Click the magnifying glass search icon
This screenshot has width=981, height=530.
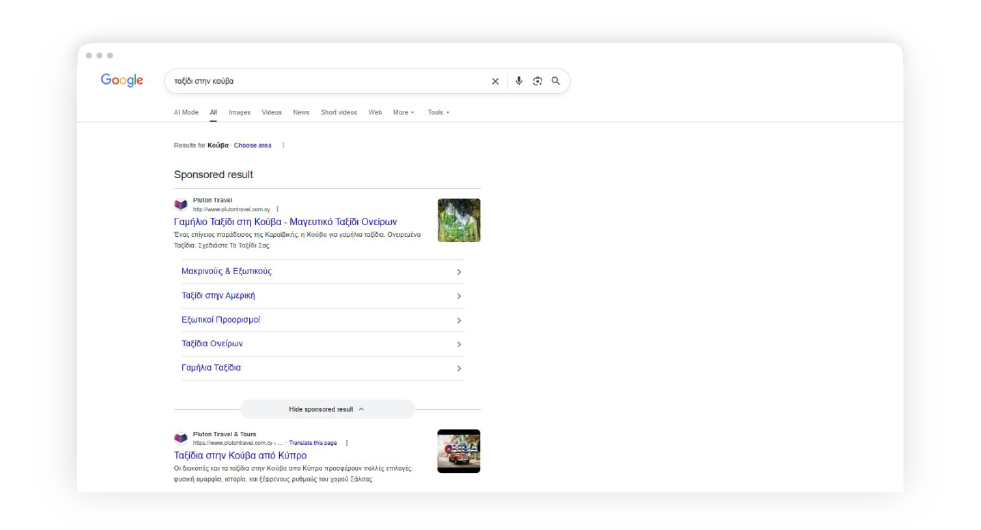pos(555,81)
